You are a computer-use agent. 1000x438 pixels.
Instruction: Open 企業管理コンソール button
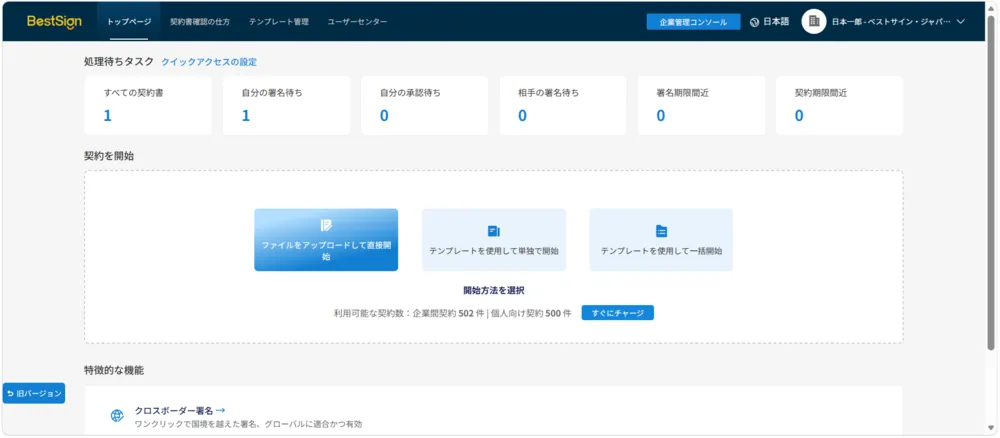click(693, 22)
